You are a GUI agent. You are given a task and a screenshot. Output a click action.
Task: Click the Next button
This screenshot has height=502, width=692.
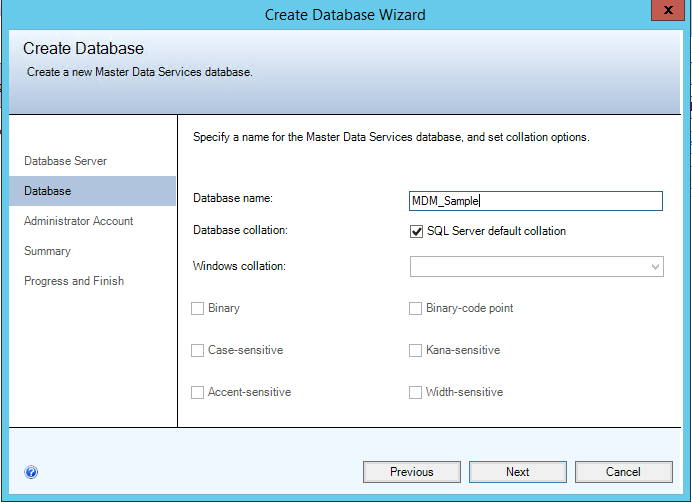pos(518,472)
